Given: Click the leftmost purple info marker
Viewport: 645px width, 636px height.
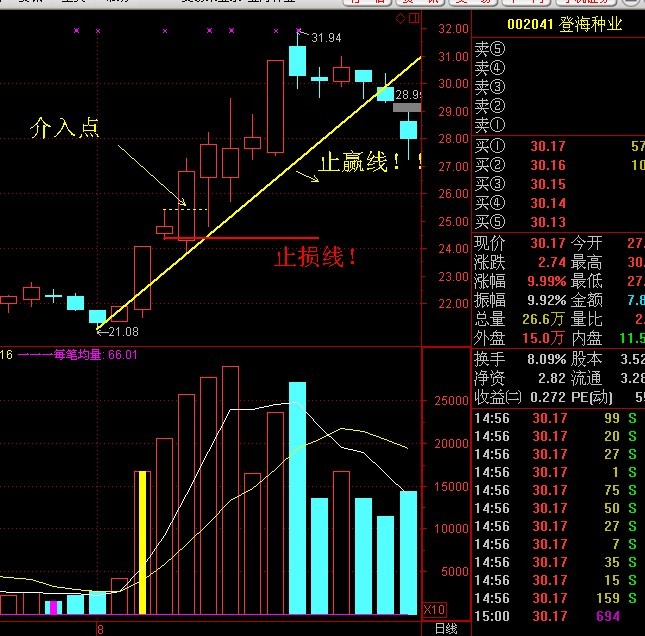Looking at the screenshot, I should click(x=76, y=30).
